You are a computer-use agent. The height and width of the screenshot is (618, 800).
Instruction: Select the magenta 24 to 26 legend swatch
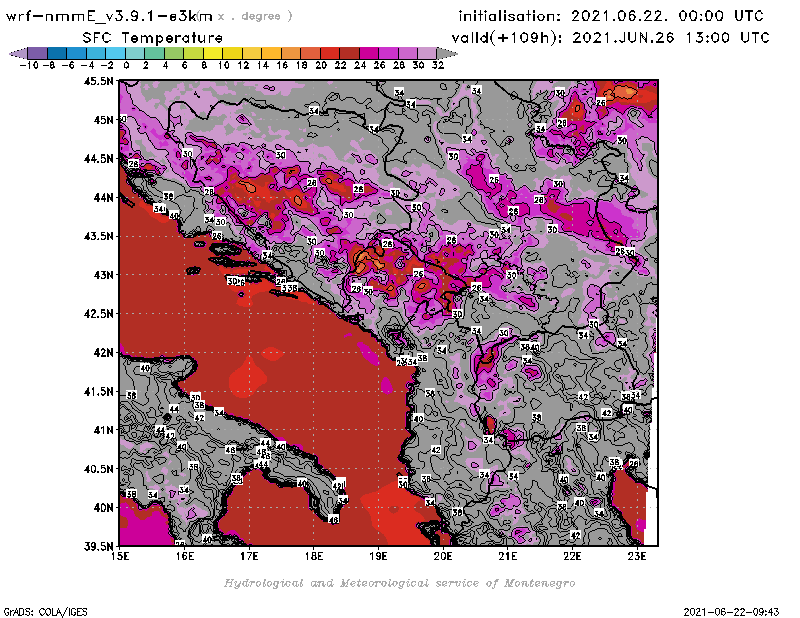point(369,53)
